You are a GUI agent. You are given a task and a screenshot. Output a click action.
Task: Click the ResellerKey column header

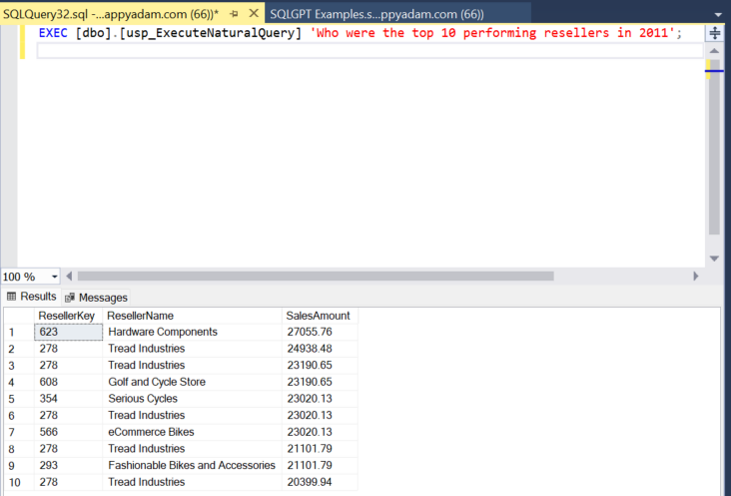(68, 316)
